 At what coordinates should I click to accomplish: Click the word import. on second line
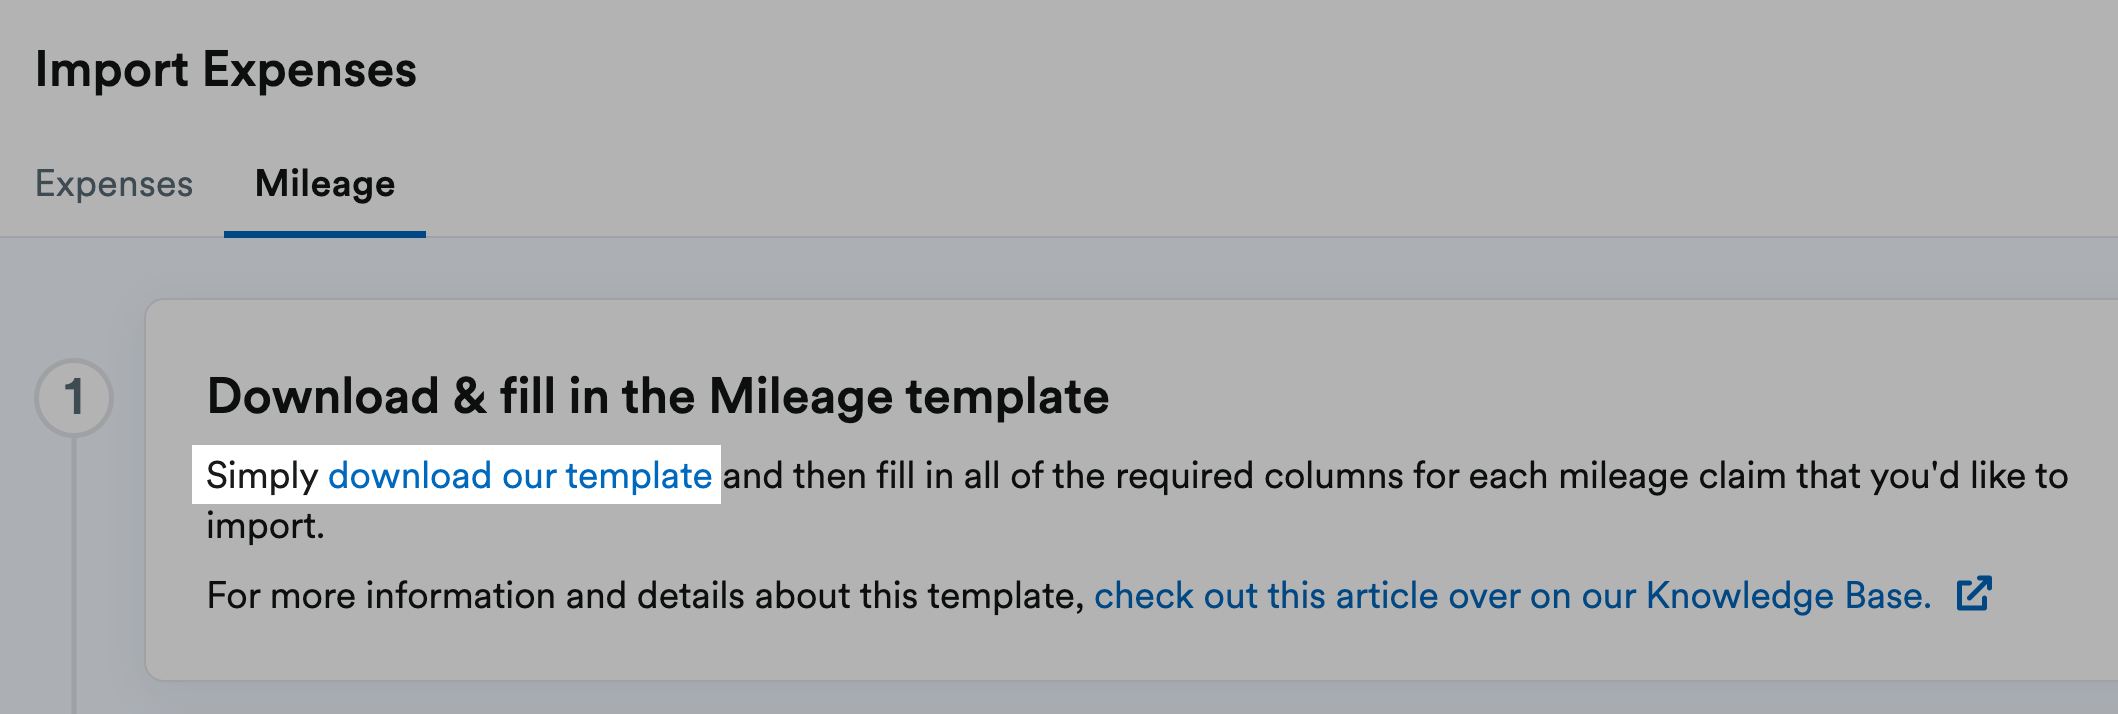tap(266, 526)
